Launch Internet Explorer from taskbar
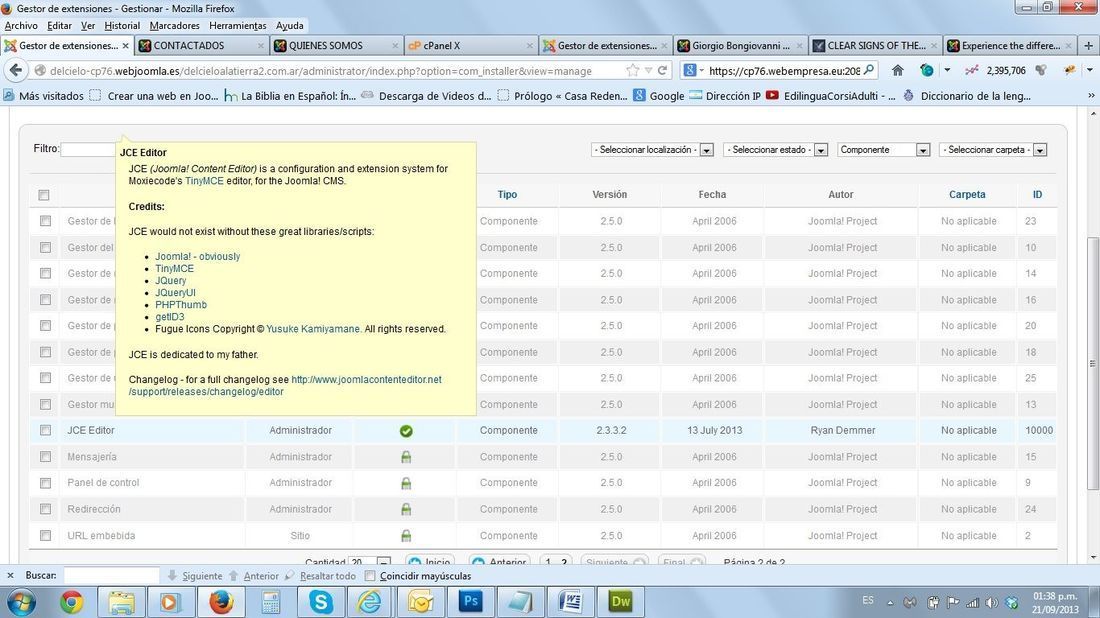The image size is (1100, 618). (x=370, y=602)
